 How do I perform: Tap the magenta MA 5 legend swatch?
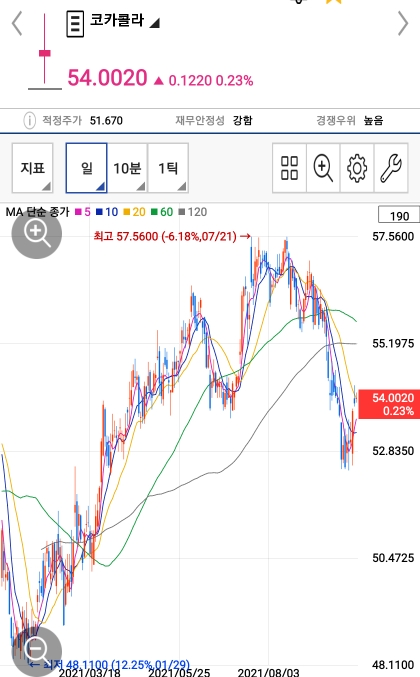click(x=79, y=212)
